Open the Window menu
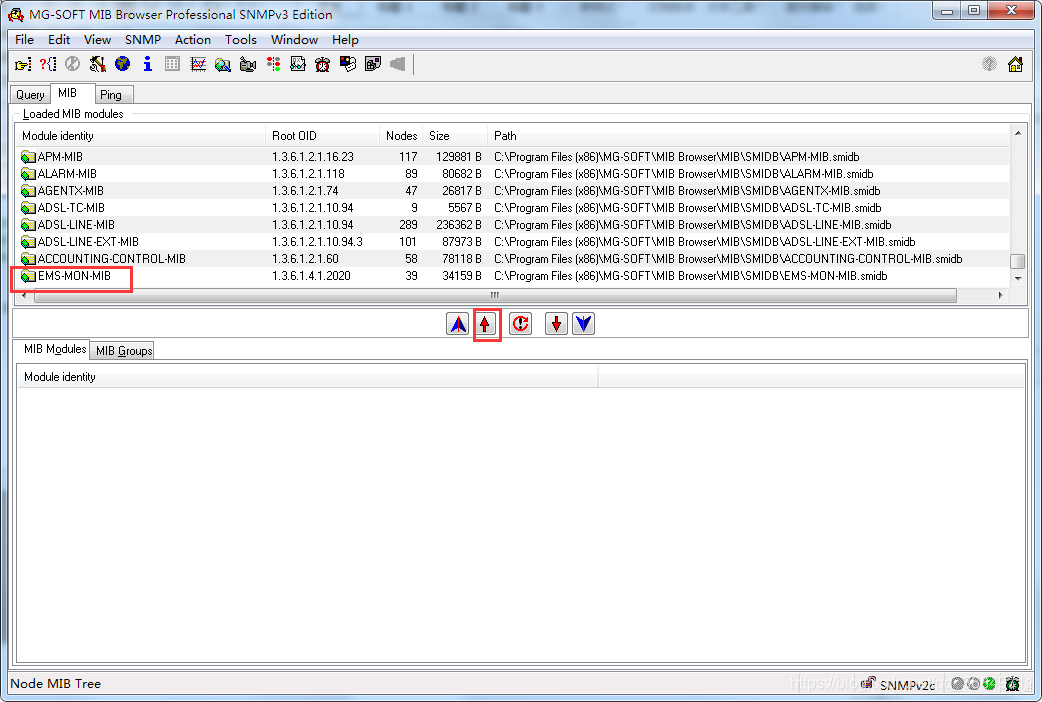This screenshot has width=1042, height=702. [294, 40]
